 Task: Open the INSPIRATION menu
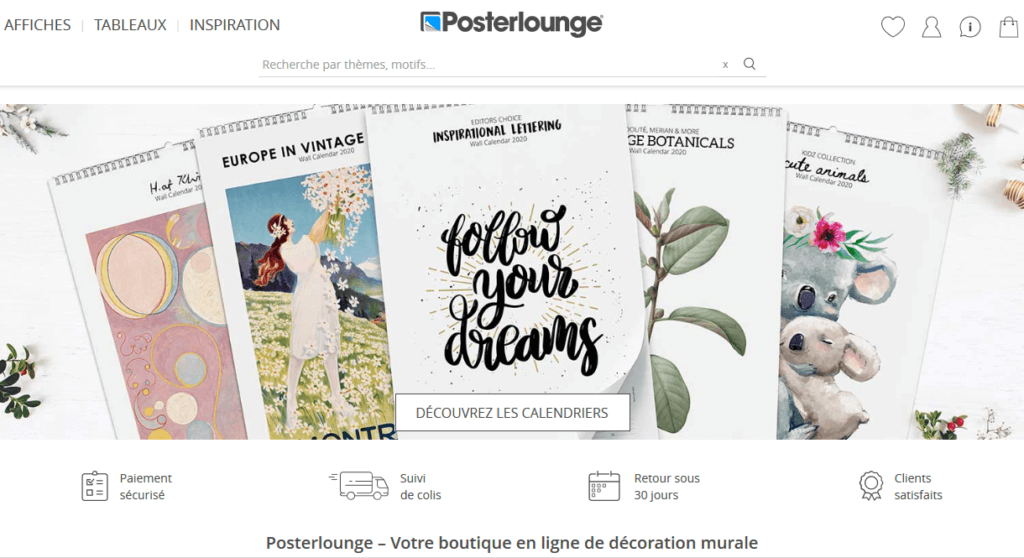[x=234, y=25]
